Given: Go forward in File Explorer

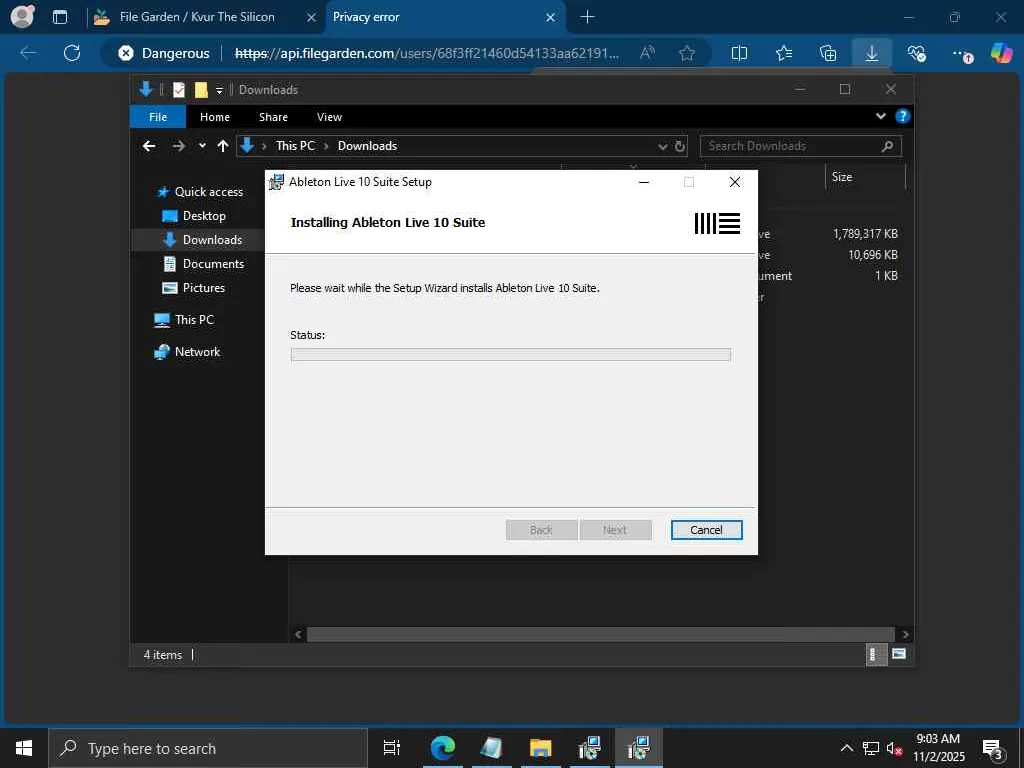Looking at the screenshot, I should [178, 146].
